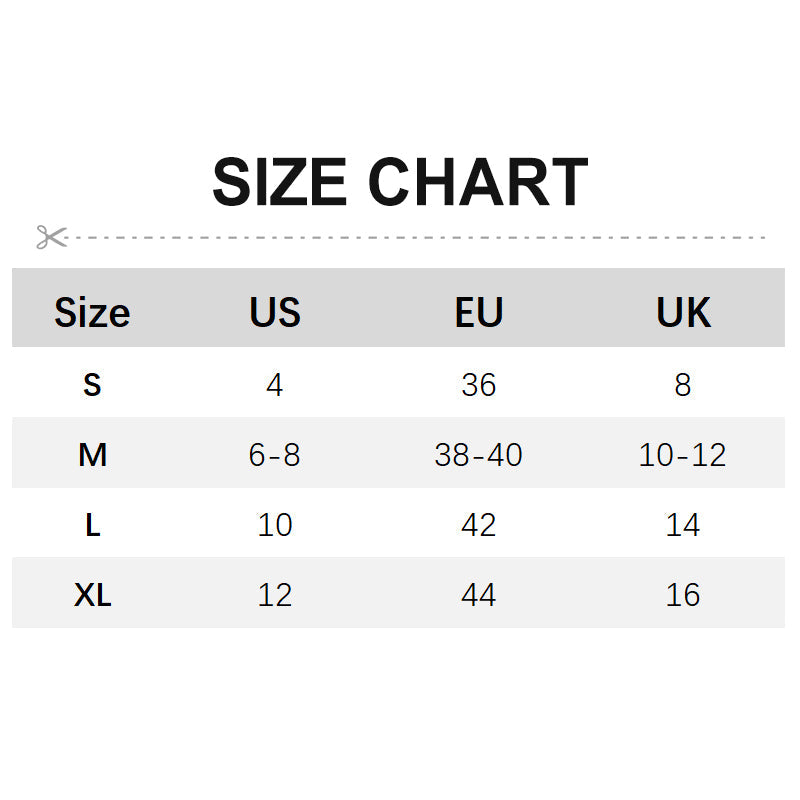Select the EU column header
Image resolution: width=800 pixels, height=800 pixels.
(478, 313)
